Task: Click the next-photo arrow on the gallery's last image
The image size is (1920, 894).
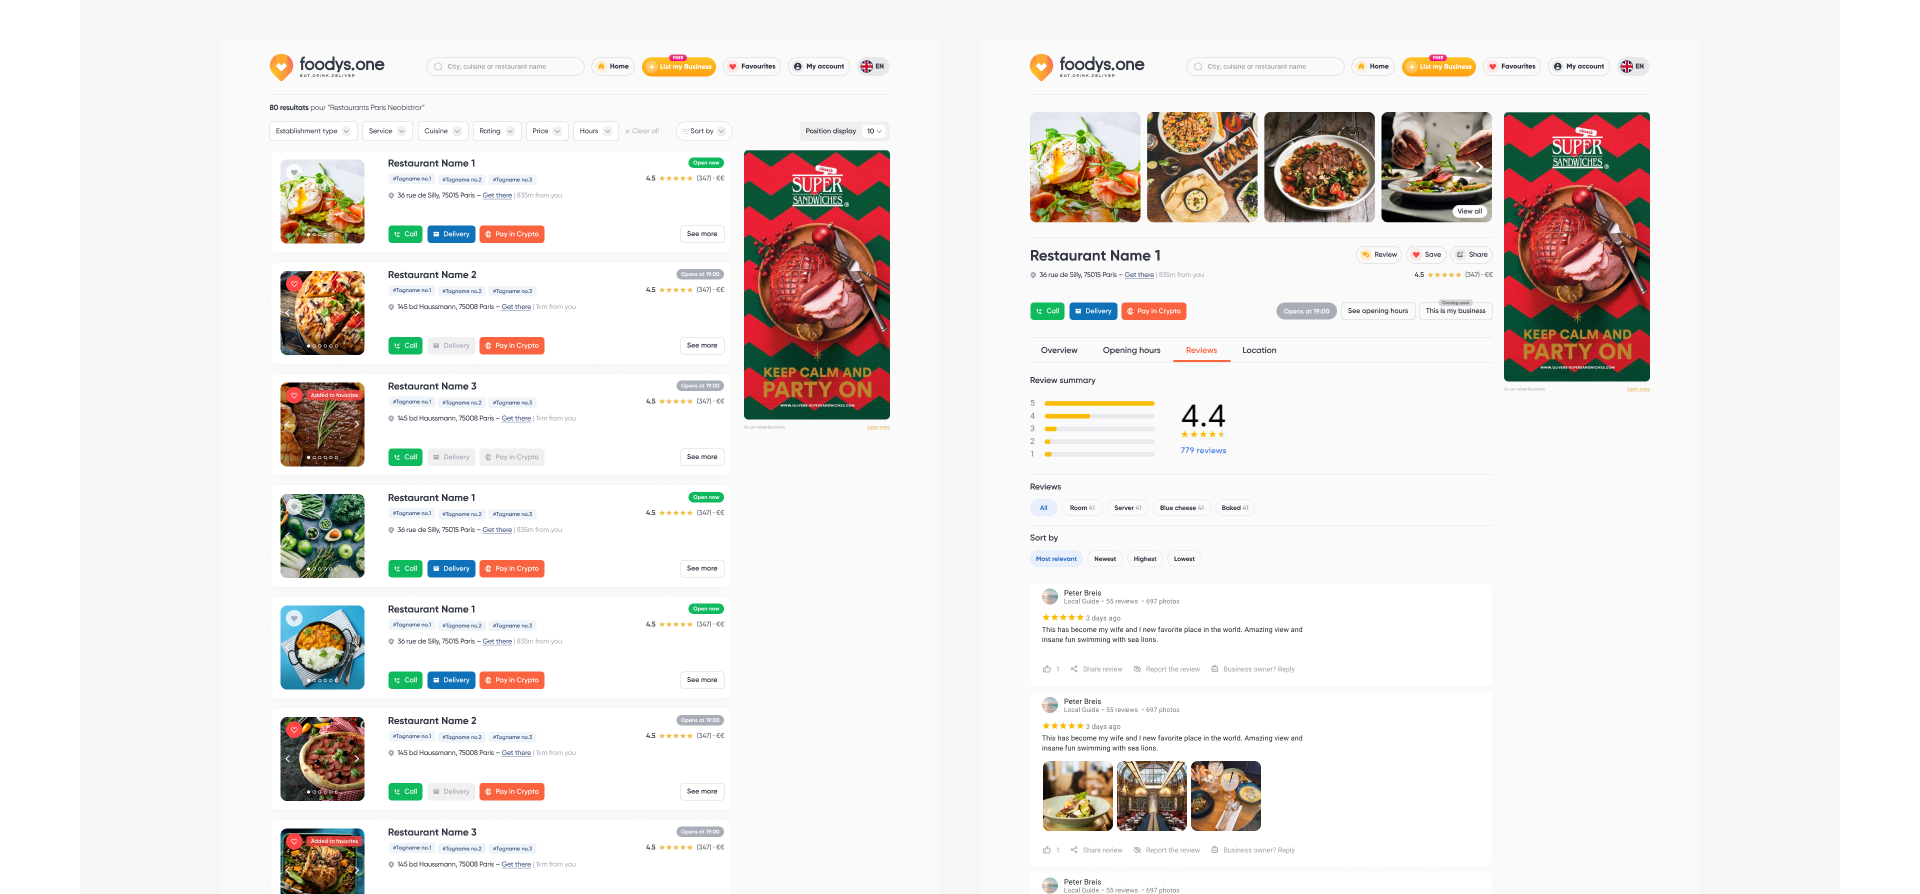Action: coord(1479,167)
